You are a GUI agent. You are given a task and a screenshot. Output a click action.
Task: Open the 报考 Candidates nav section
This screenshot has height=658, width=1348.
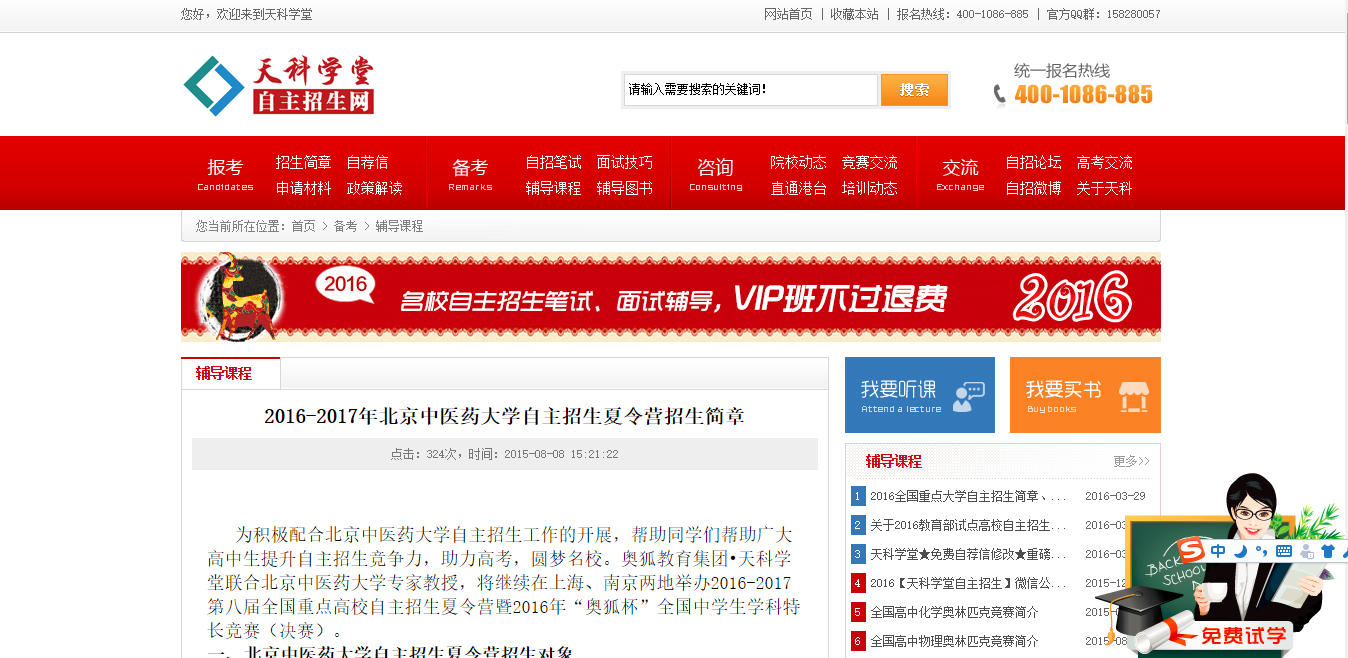[x=225, y=173]
